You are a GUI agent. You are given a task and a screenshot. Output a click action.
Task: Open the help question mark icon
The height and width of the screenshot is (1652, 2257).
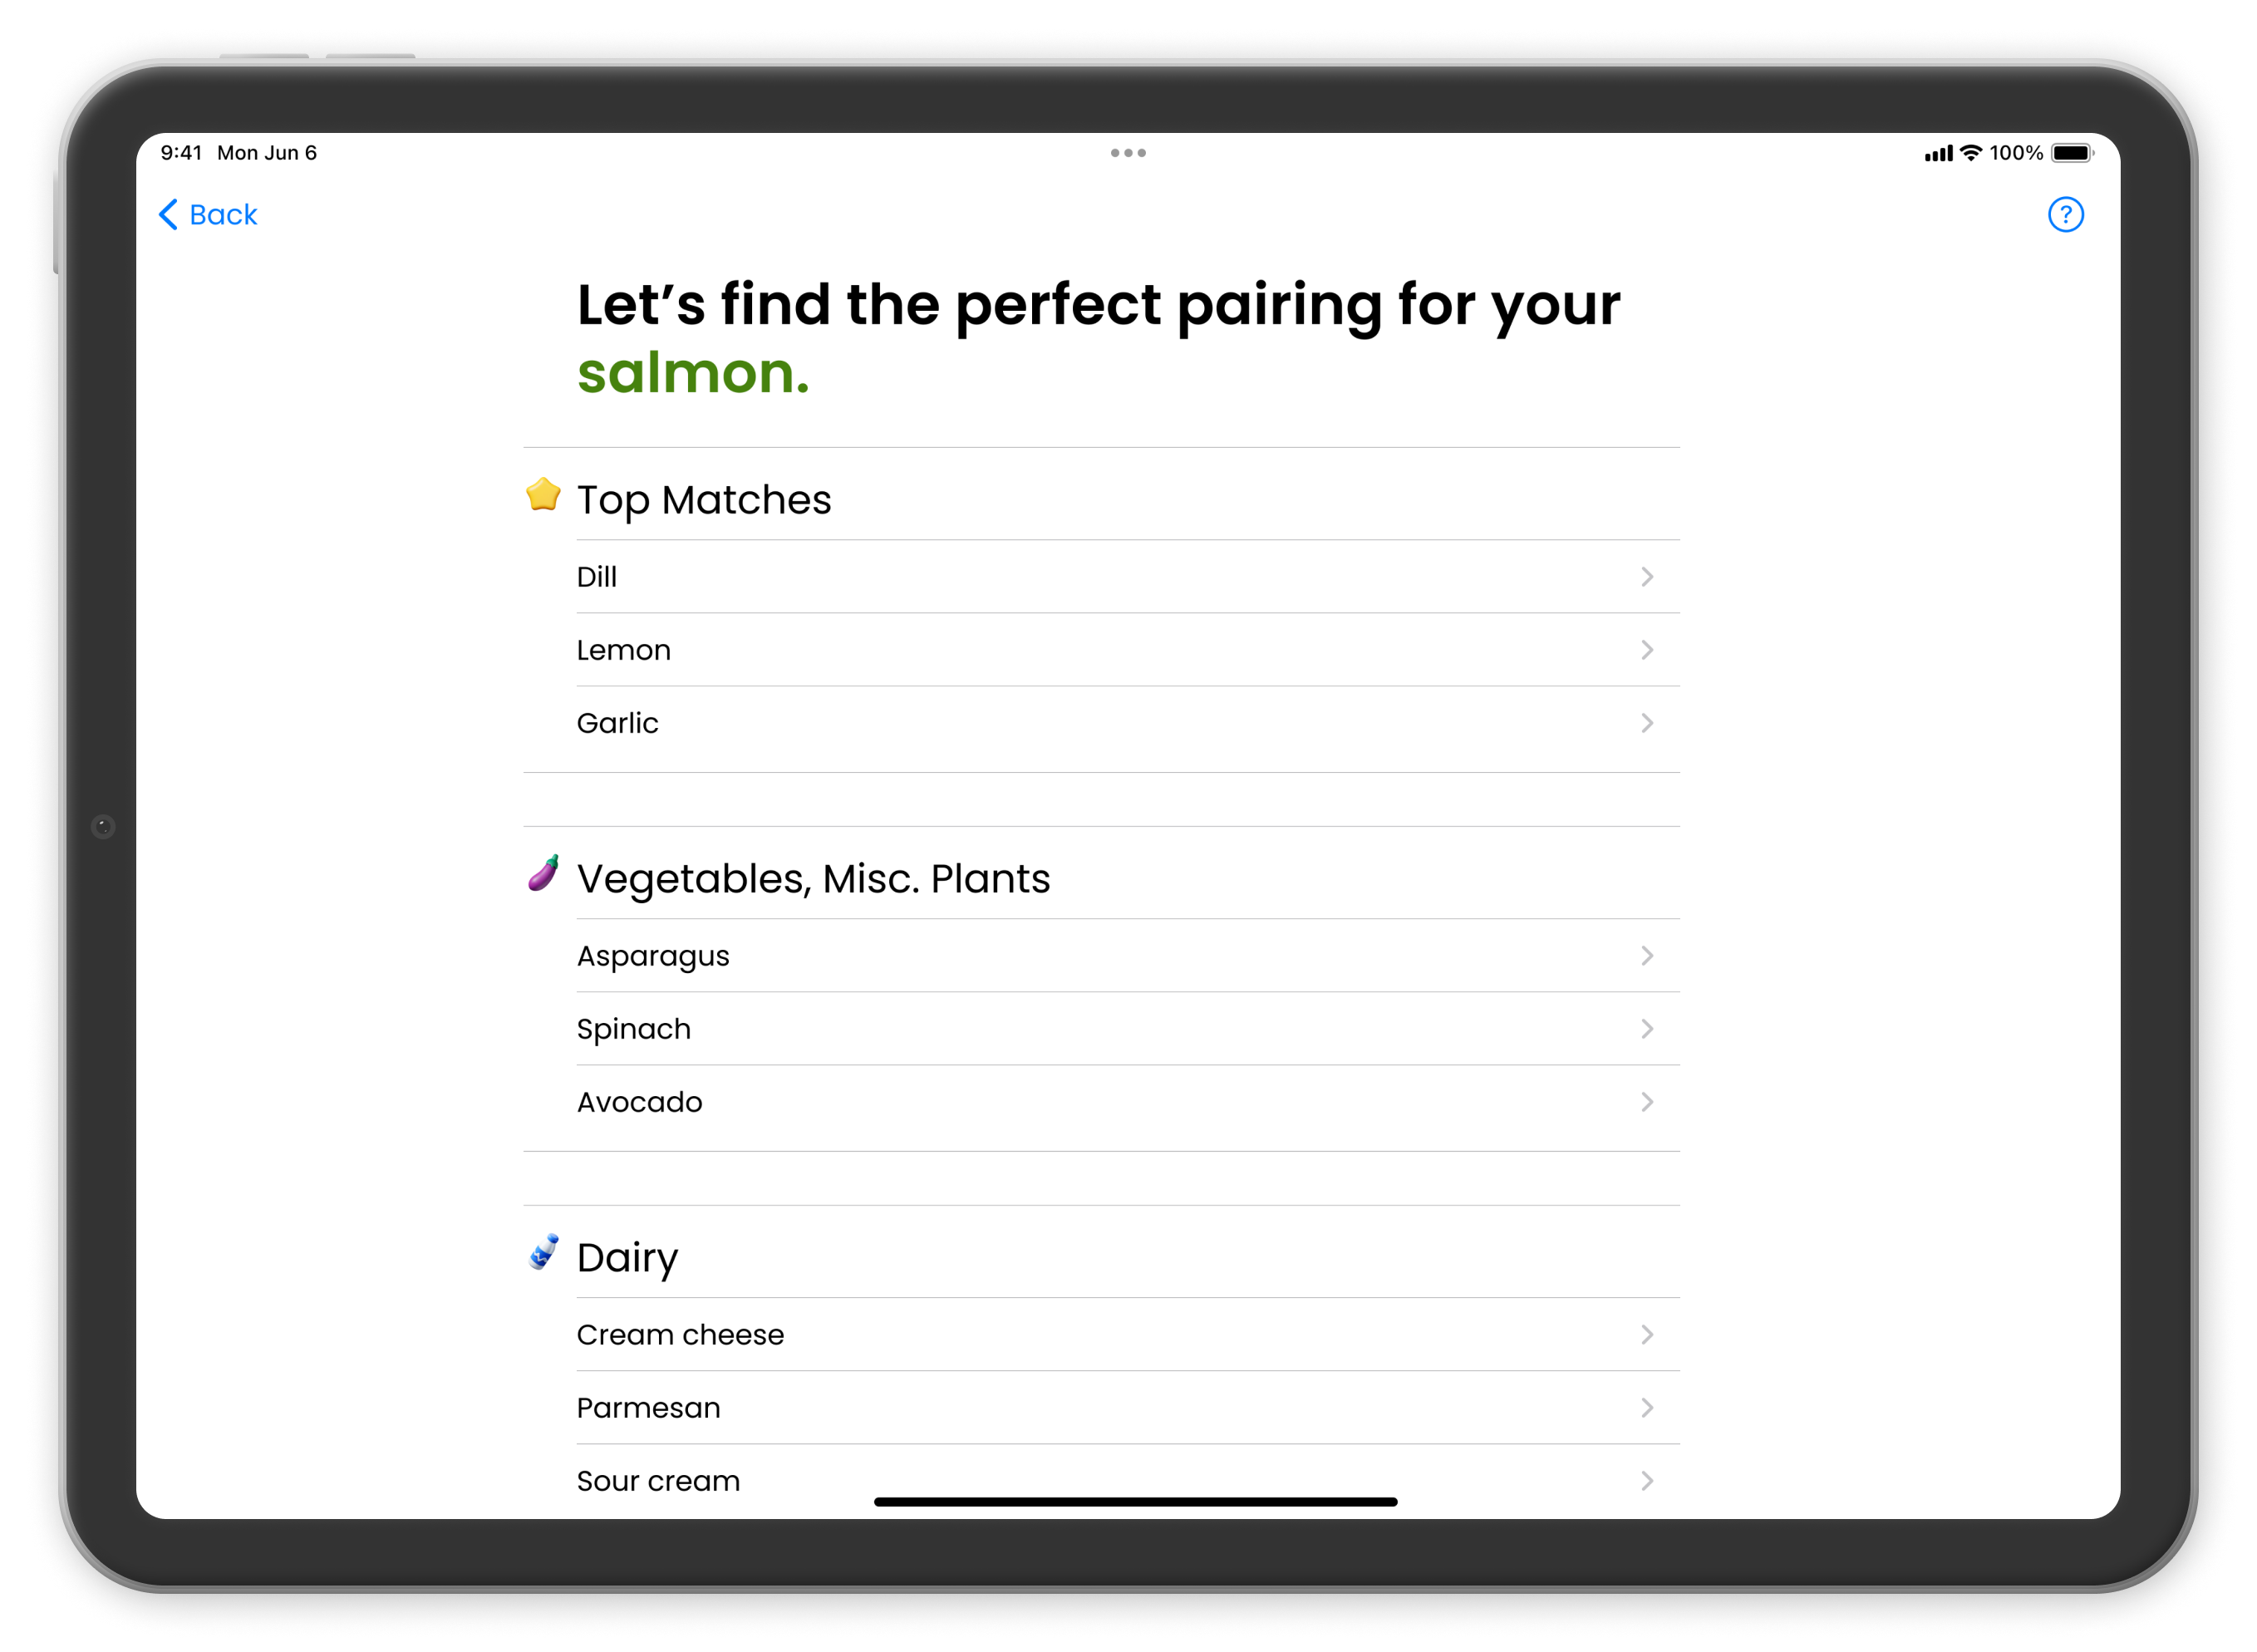tap(2066, 215)
